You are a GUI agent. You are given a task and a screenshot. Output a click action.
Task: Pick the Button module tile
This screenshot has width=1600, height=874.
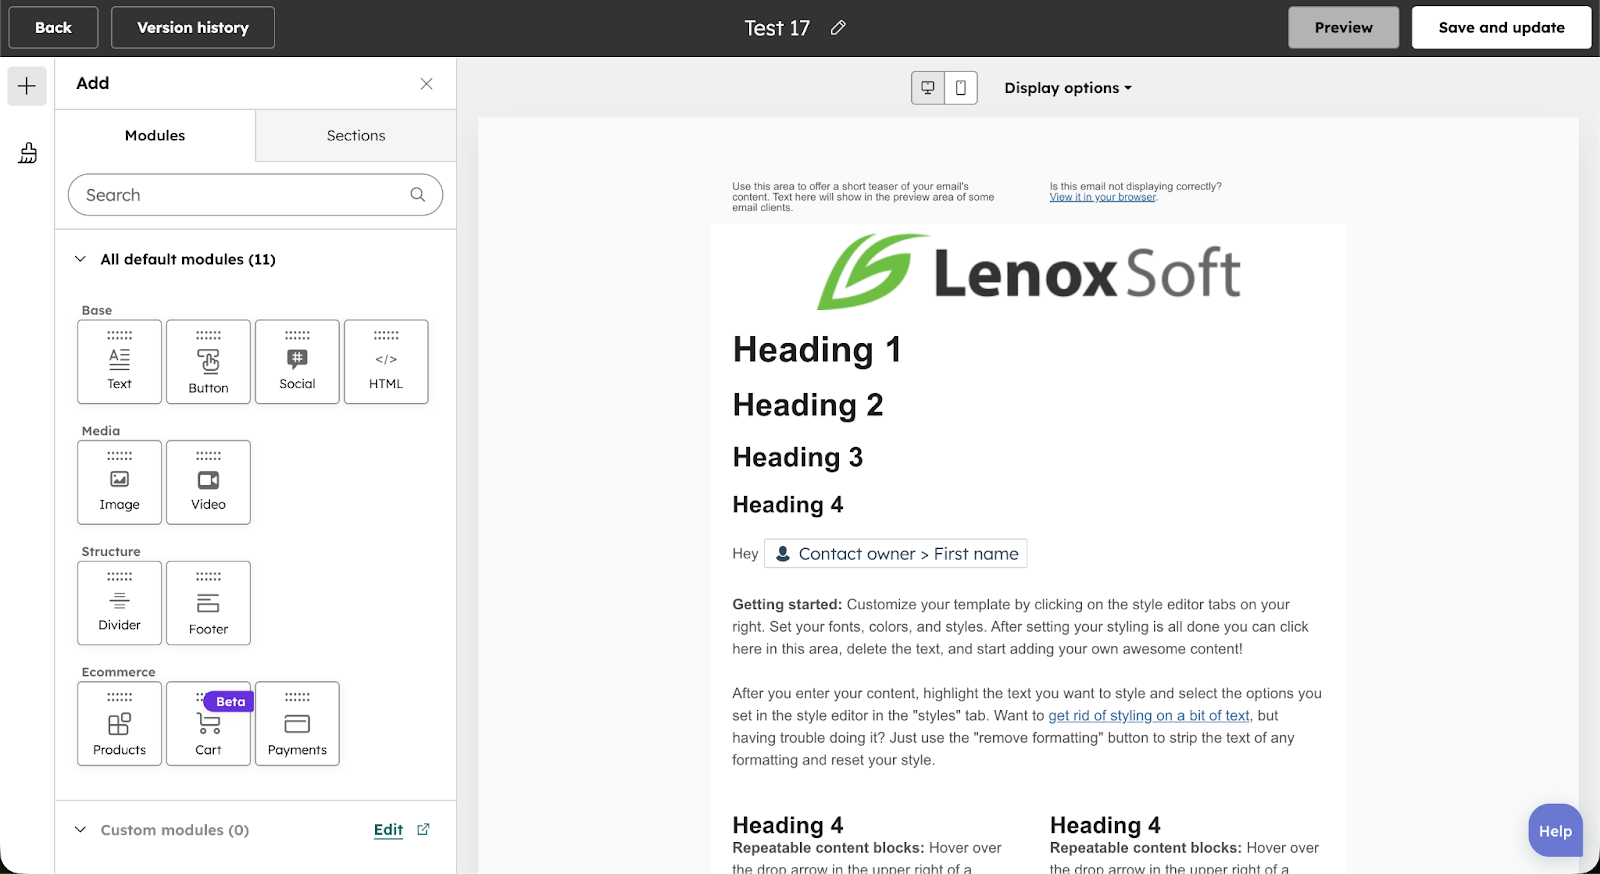tap(208, 362)
